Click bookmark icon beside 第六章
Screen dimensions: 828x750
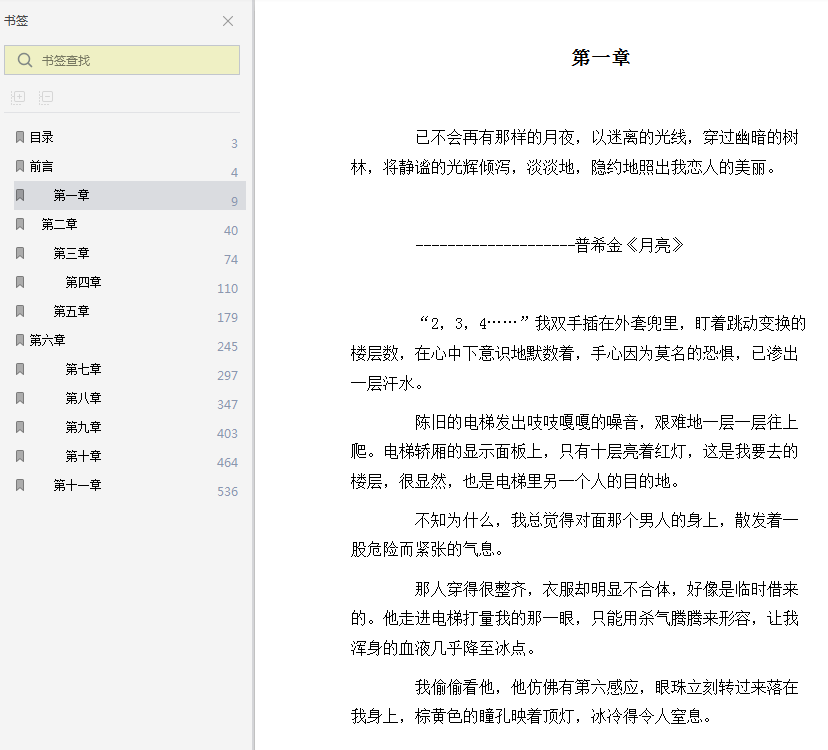[x=20, y=340]
